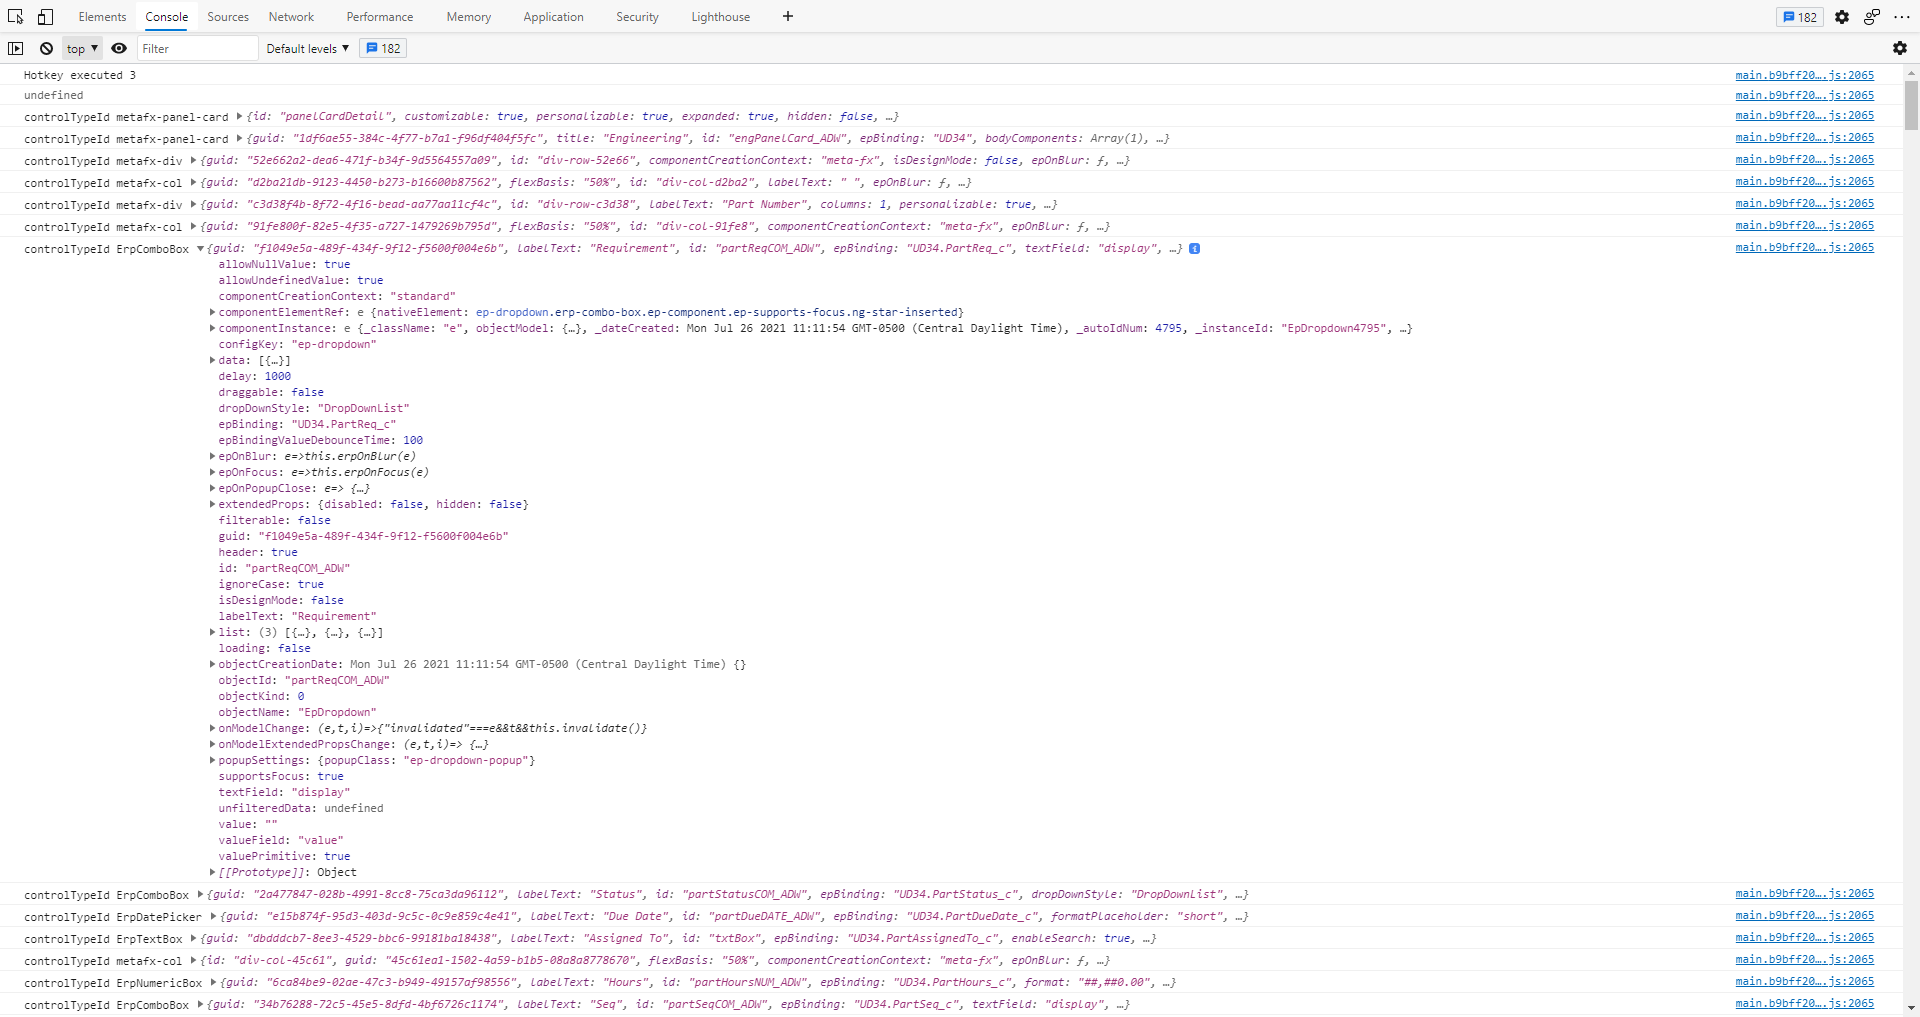Open source link for the ErpDatePicker log

point(1805,915)
